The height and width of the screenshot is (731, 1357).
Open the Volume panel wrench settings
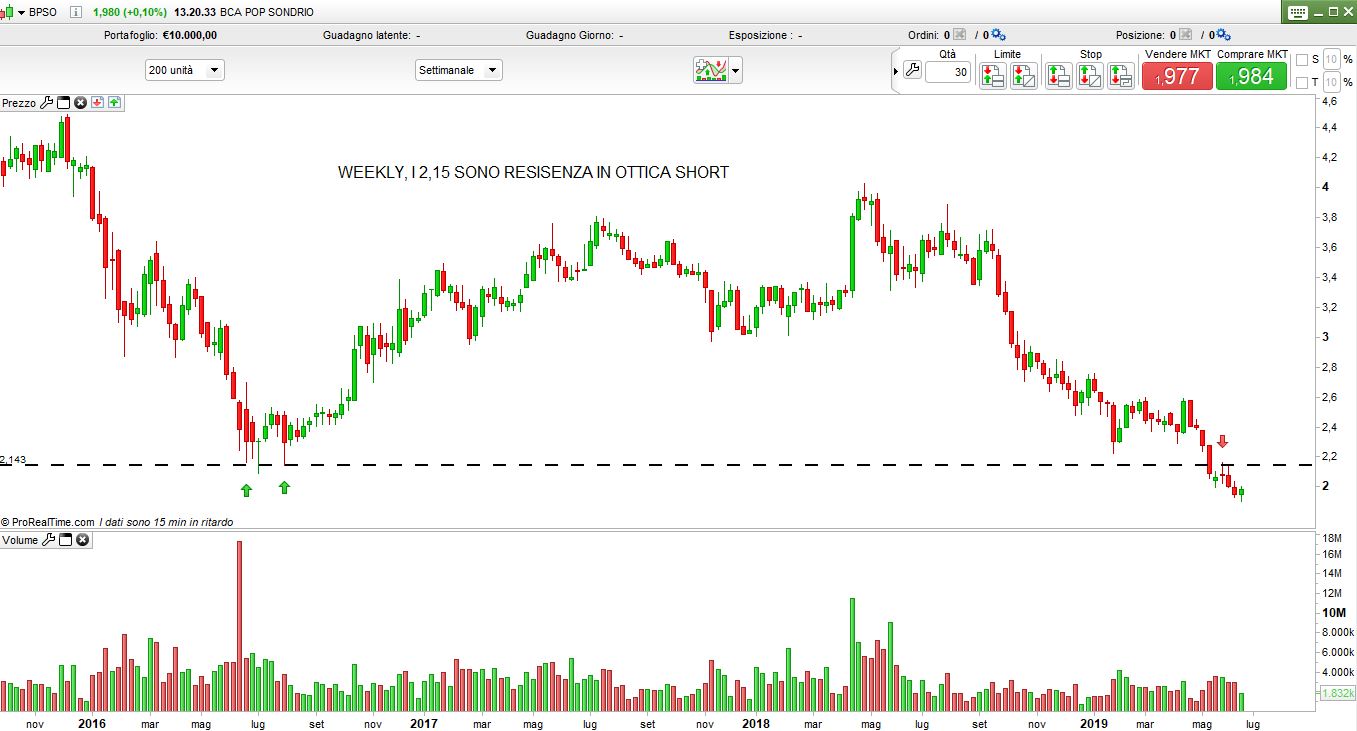[47, 540]
